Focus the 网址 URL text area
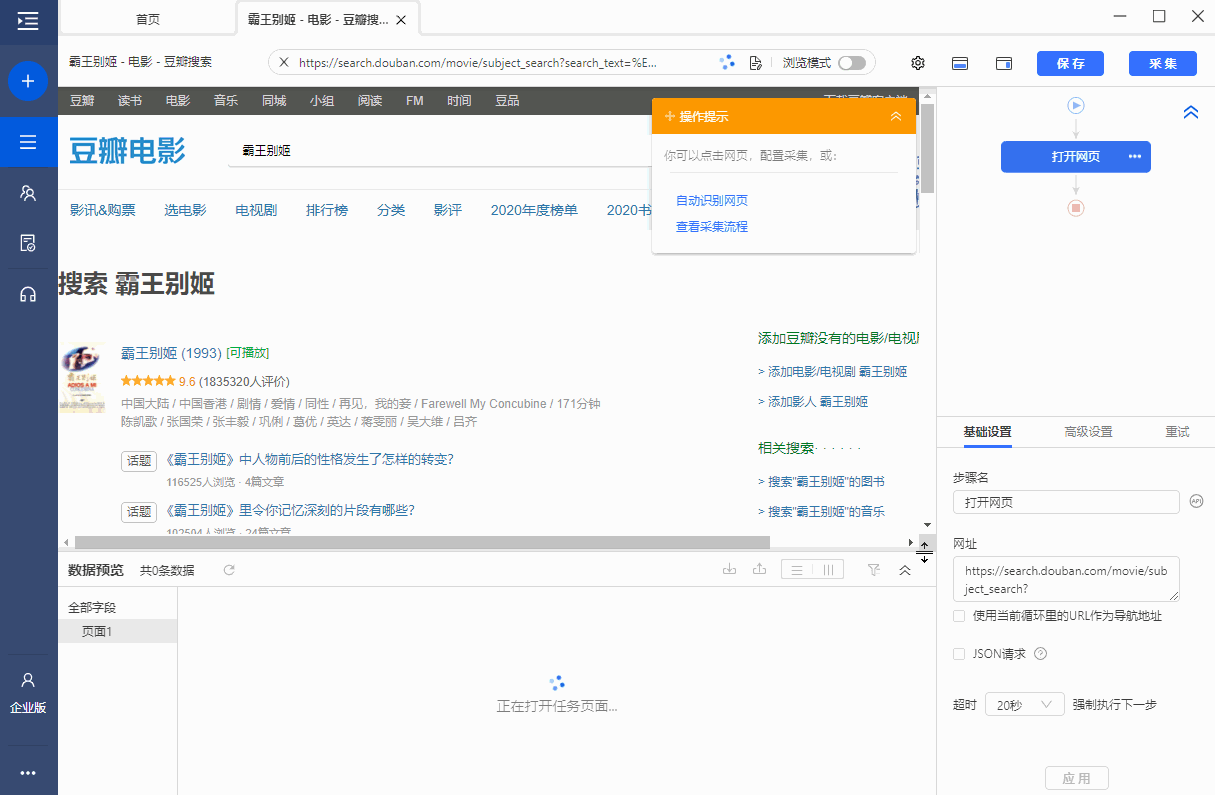 click(1066, 579)
